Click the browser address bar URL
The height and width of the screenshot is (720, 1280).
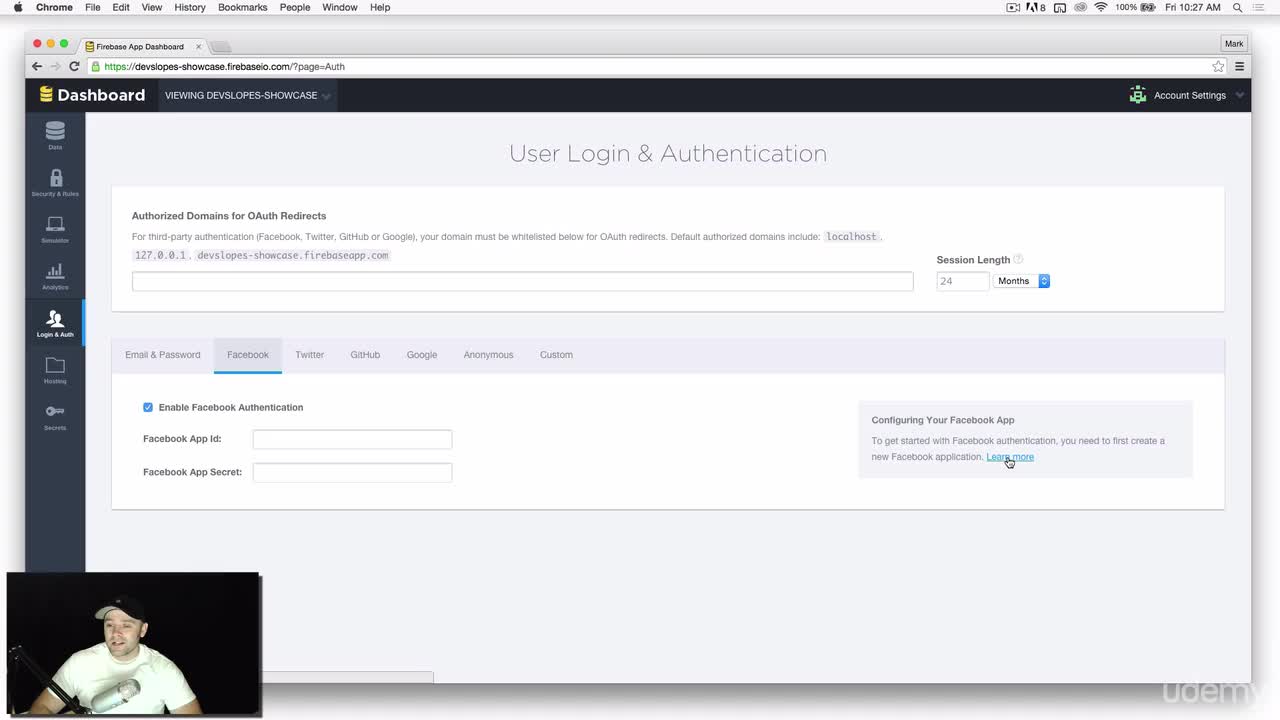pyautogui.click(x=224, y=66)
